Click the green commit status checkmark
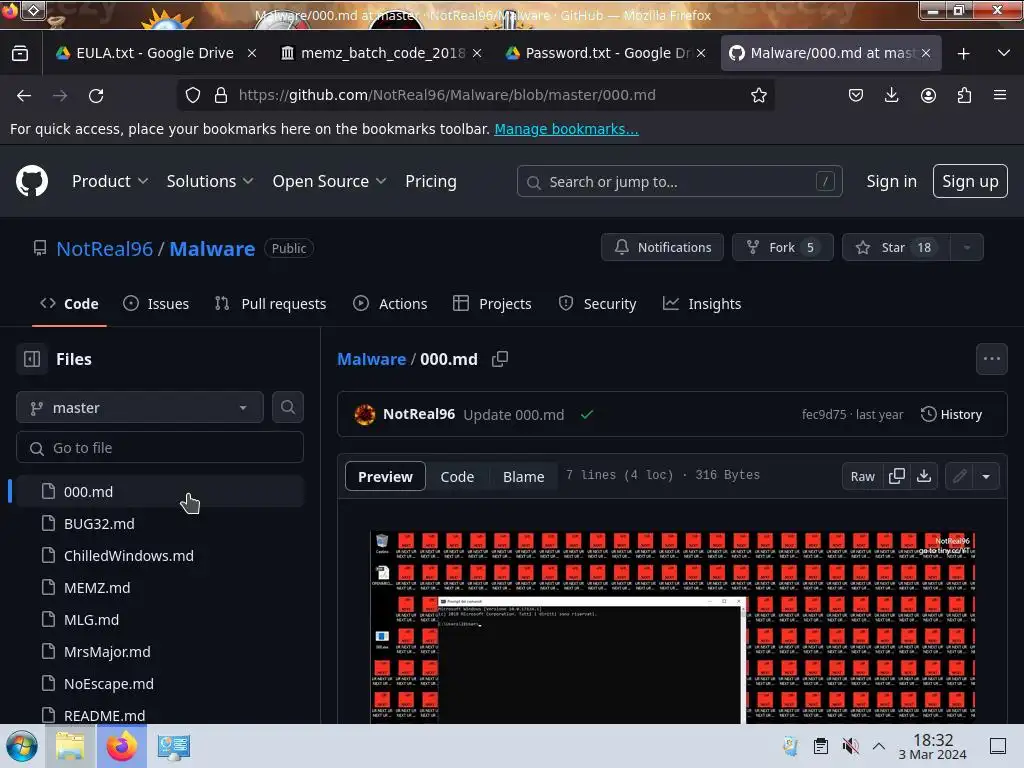The width and height of the screenshot is (1024, 768). pos(586,414)
